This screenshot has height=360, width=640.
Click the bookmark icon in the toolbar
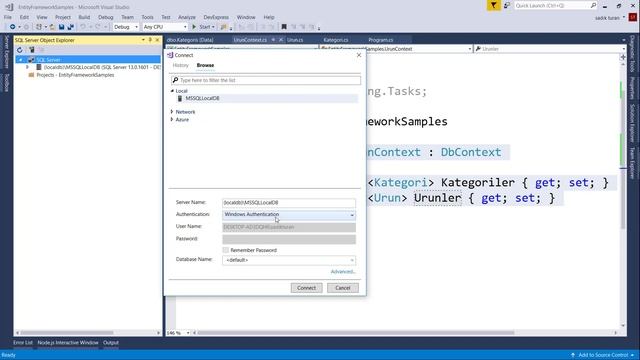point(284,27)
